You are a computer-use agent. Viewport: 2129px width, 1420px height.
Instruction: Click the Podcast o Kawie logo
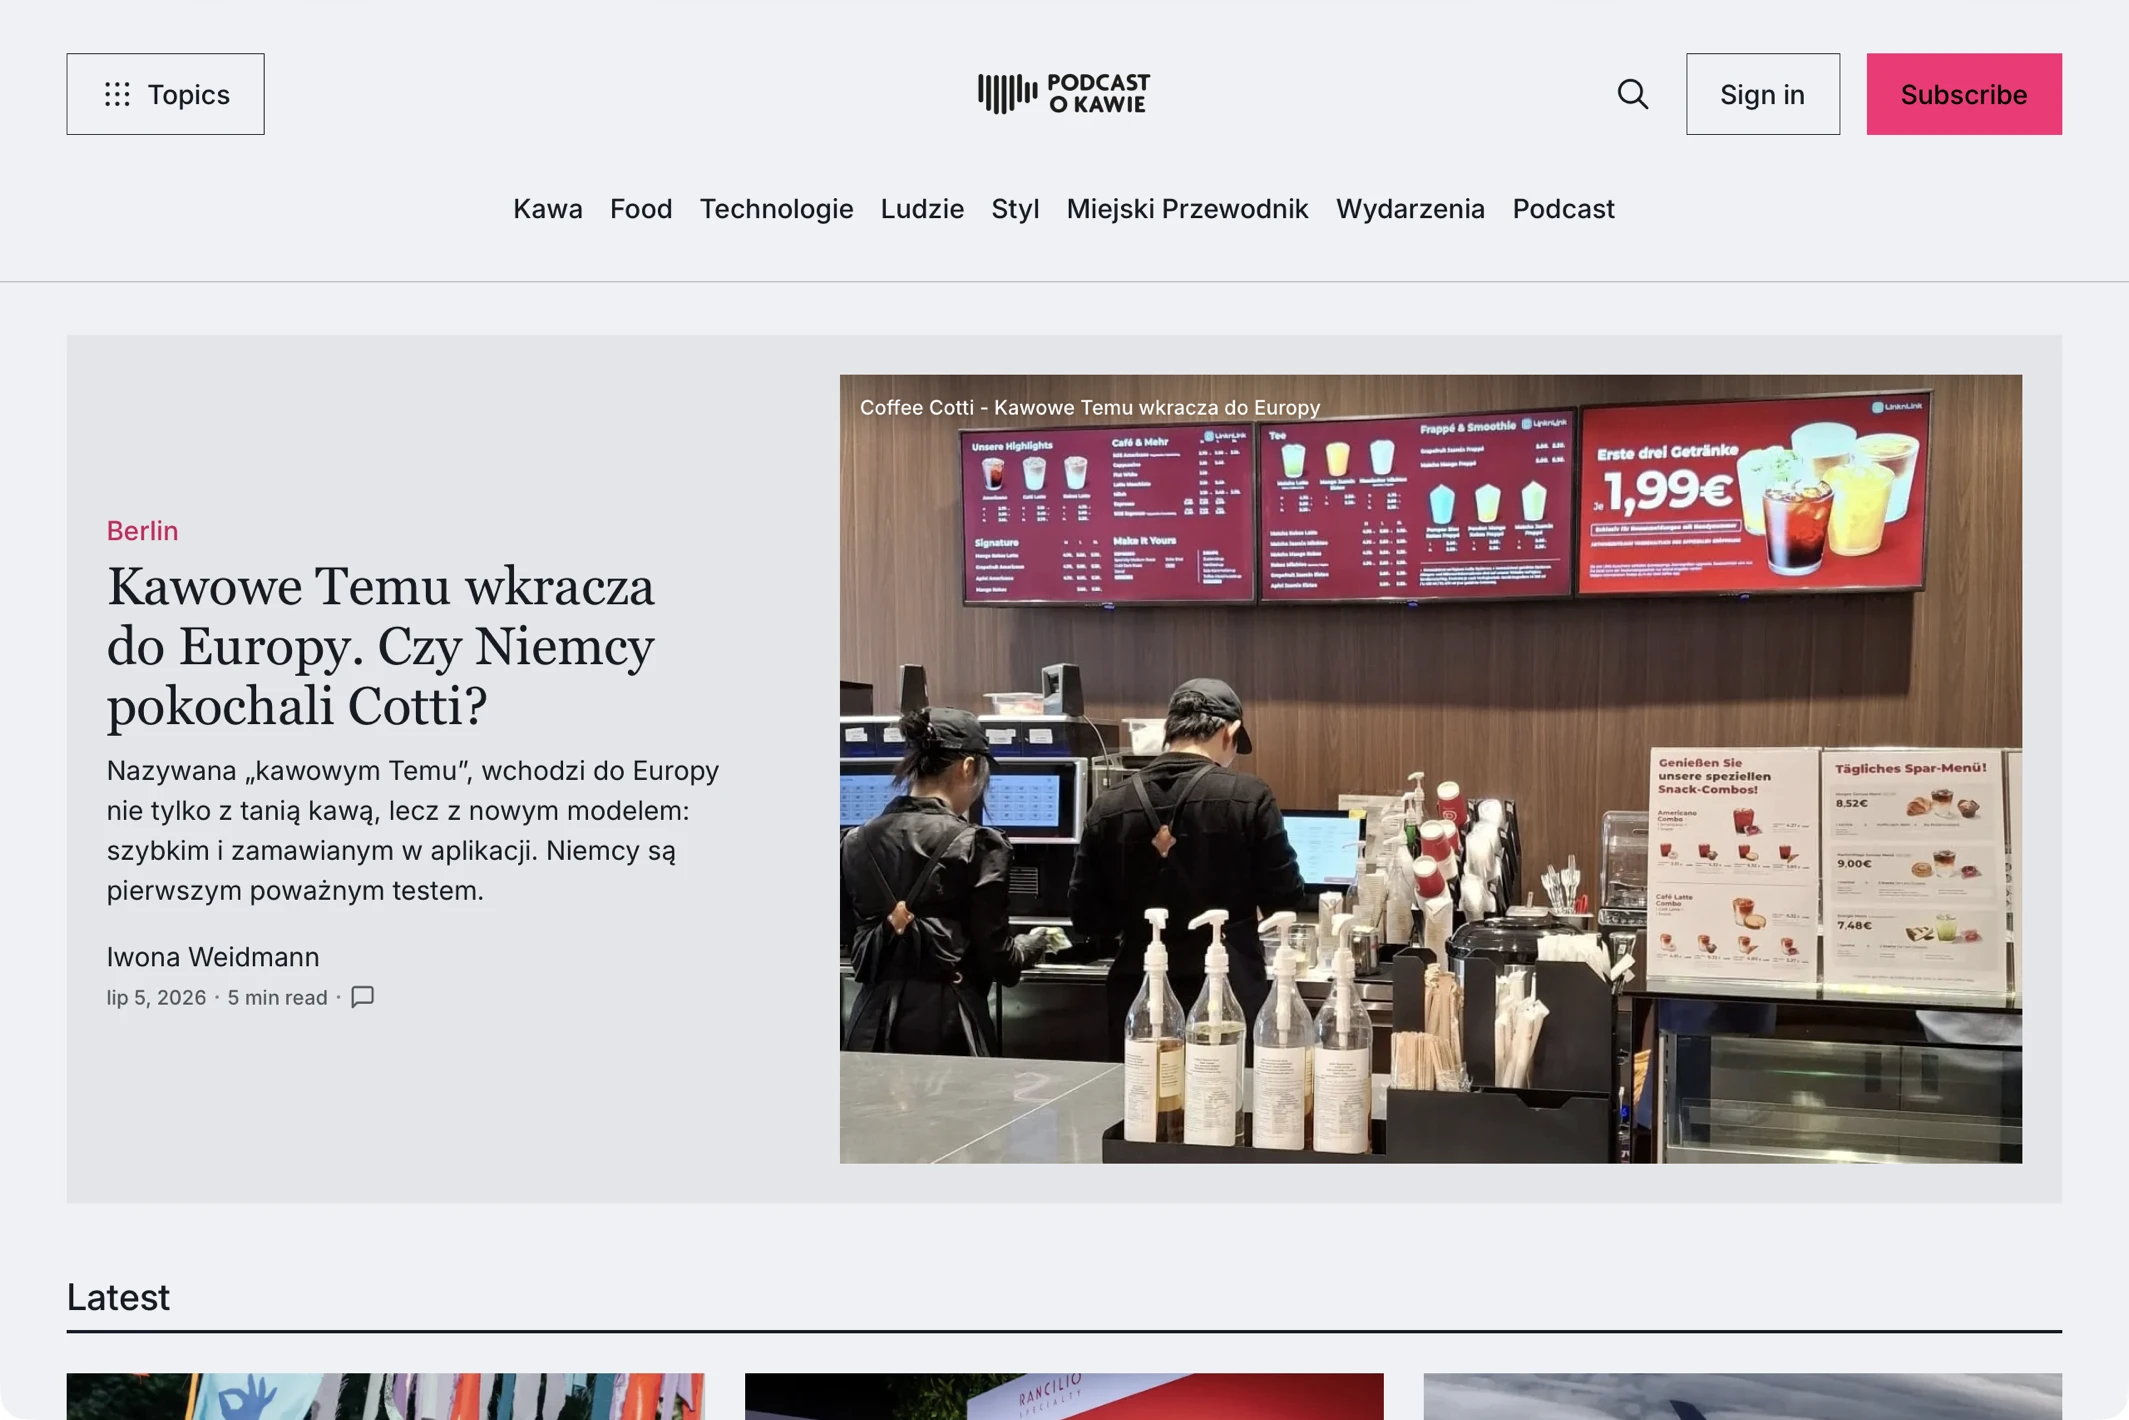[x=1064, y=94]
